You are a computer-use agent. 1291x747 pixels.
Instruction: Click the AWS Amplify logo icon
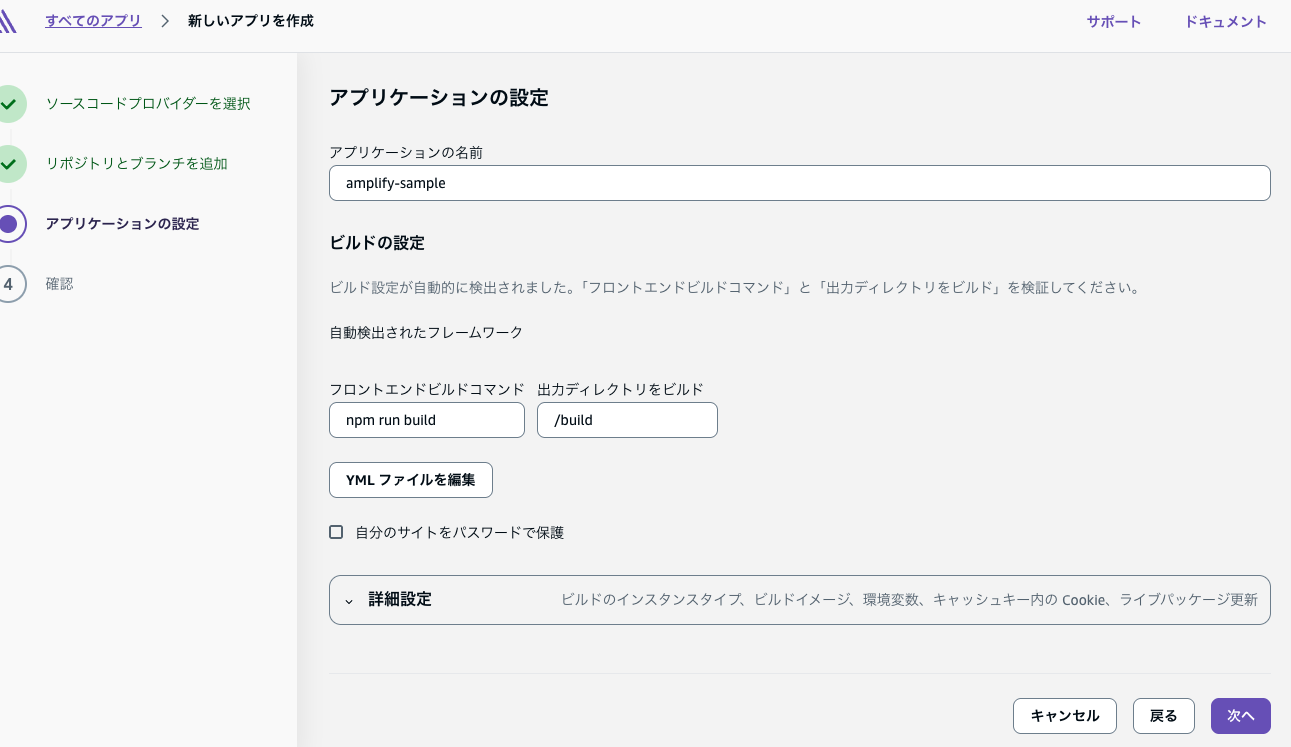(8, 21)
